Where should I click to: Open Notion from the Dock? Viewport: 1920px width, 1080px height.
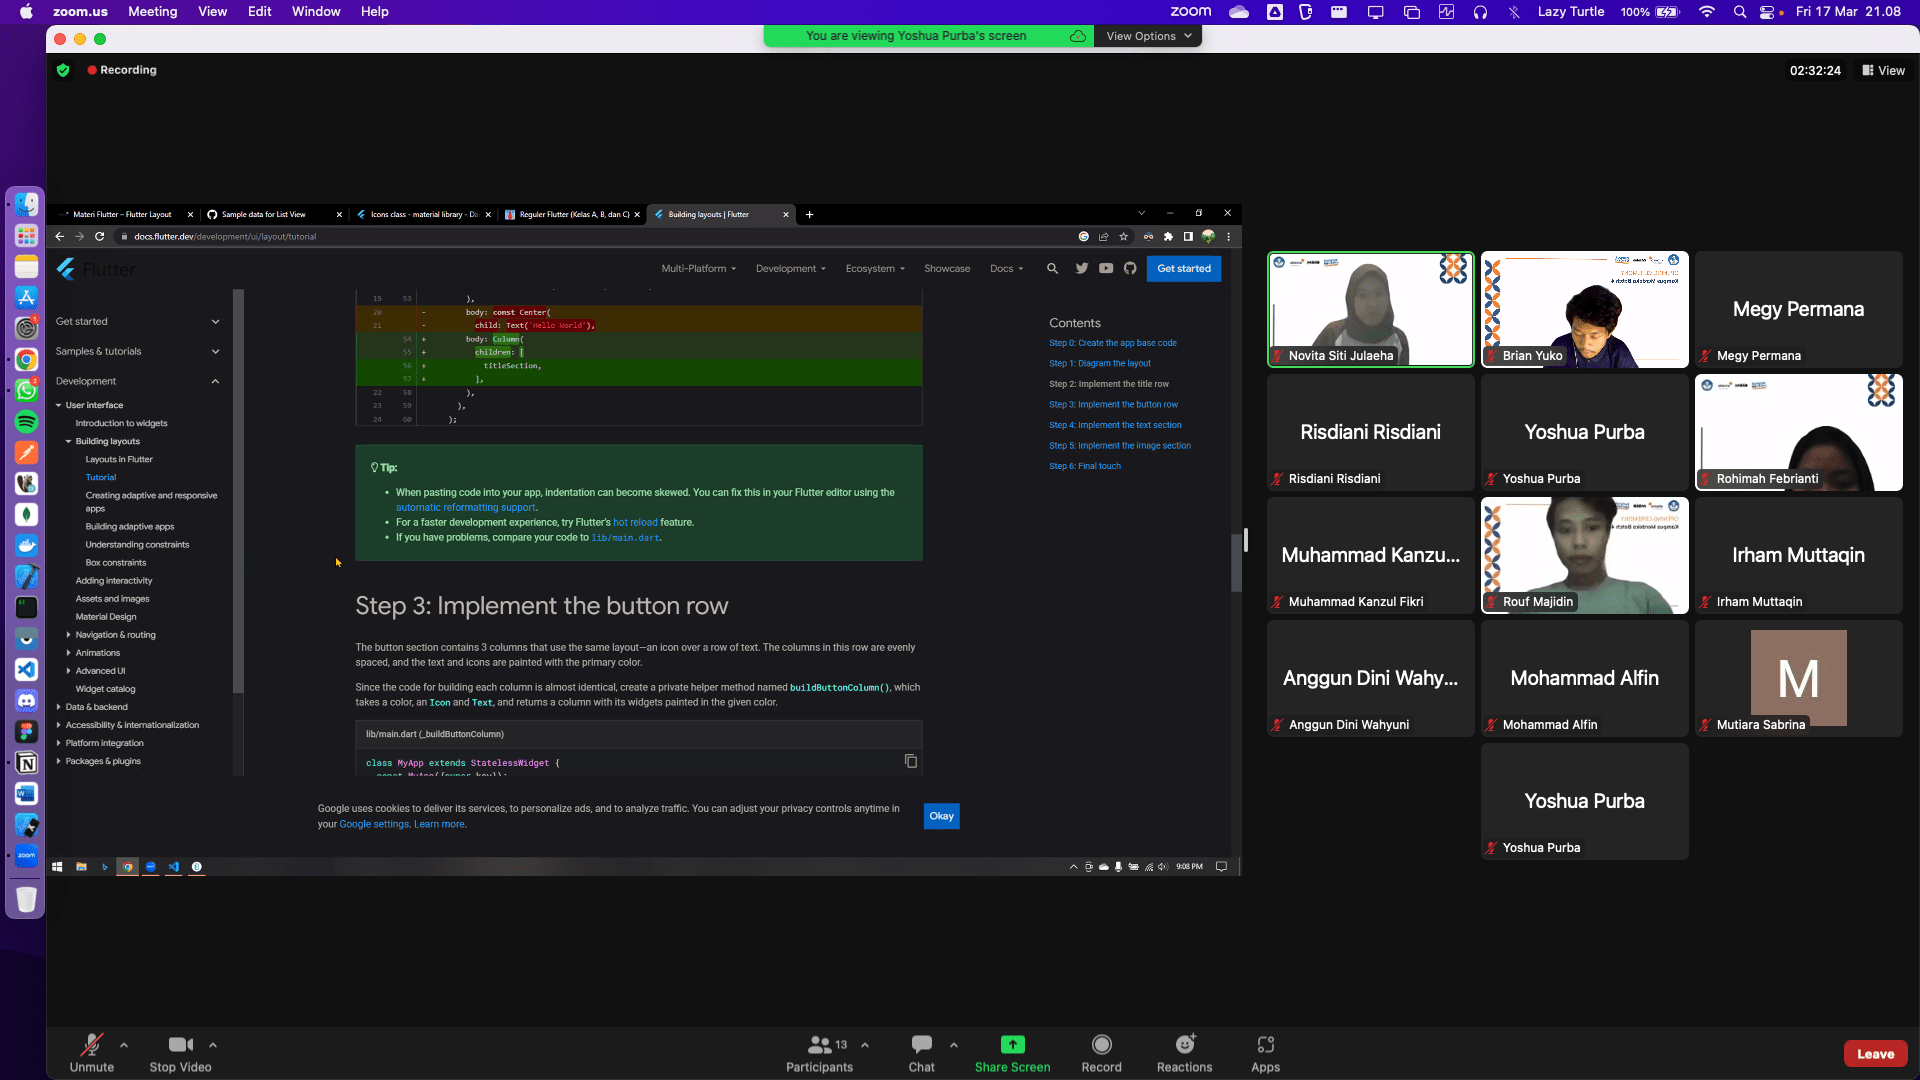tap(26, 763)
